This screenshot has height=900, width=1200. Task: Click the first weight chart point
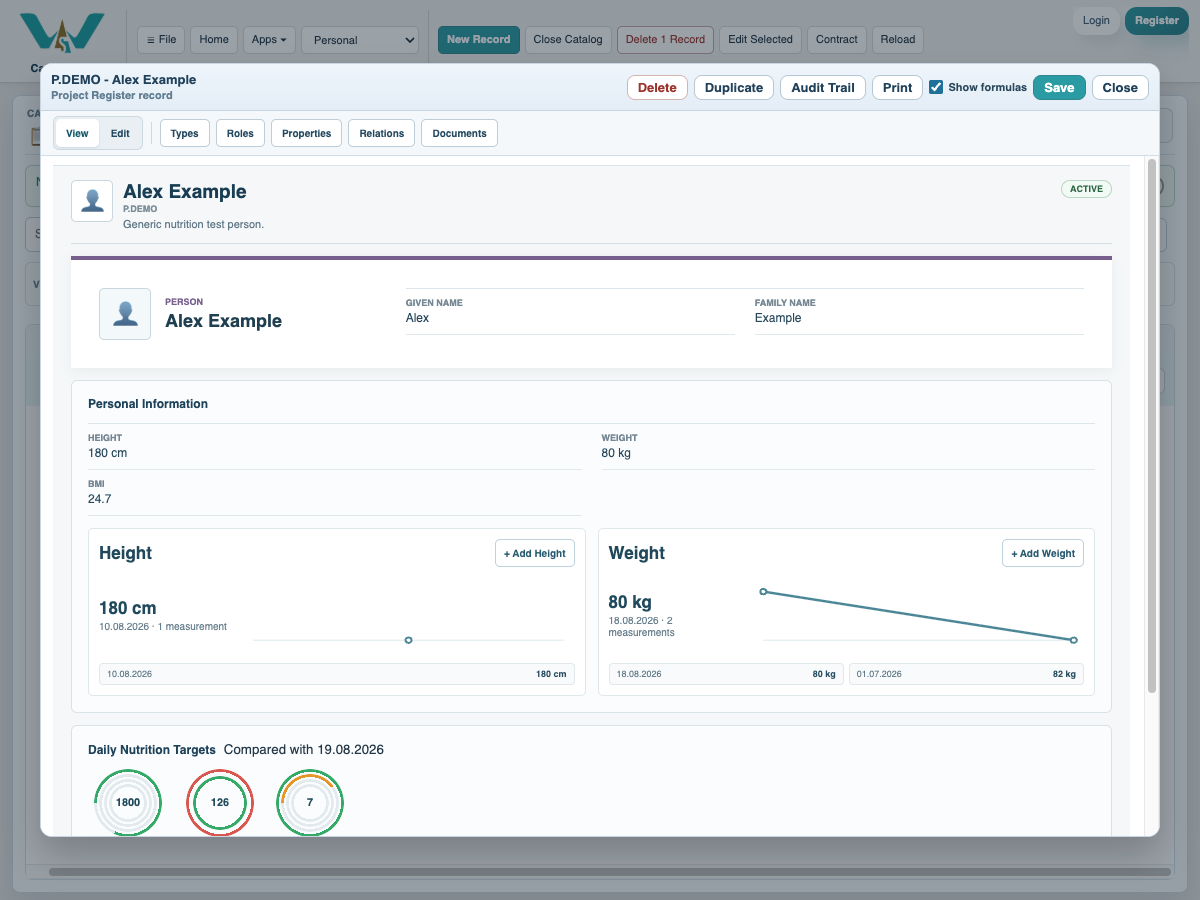point(763,592)
